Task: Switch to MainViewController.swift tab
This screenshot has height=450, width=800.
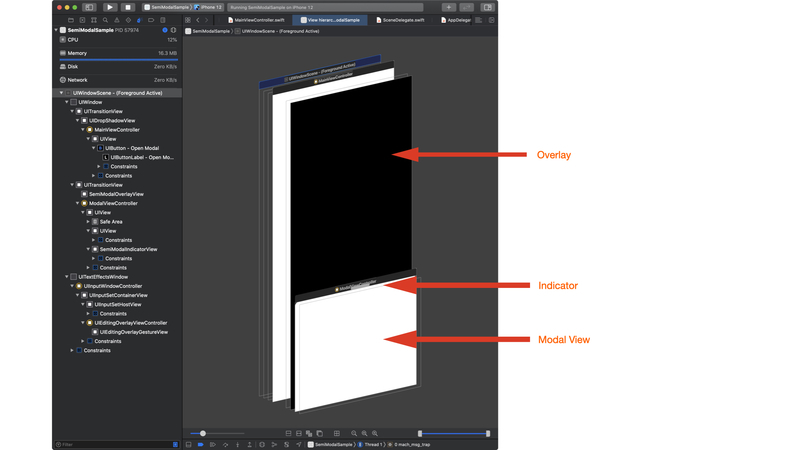Action: click(256, 20)
